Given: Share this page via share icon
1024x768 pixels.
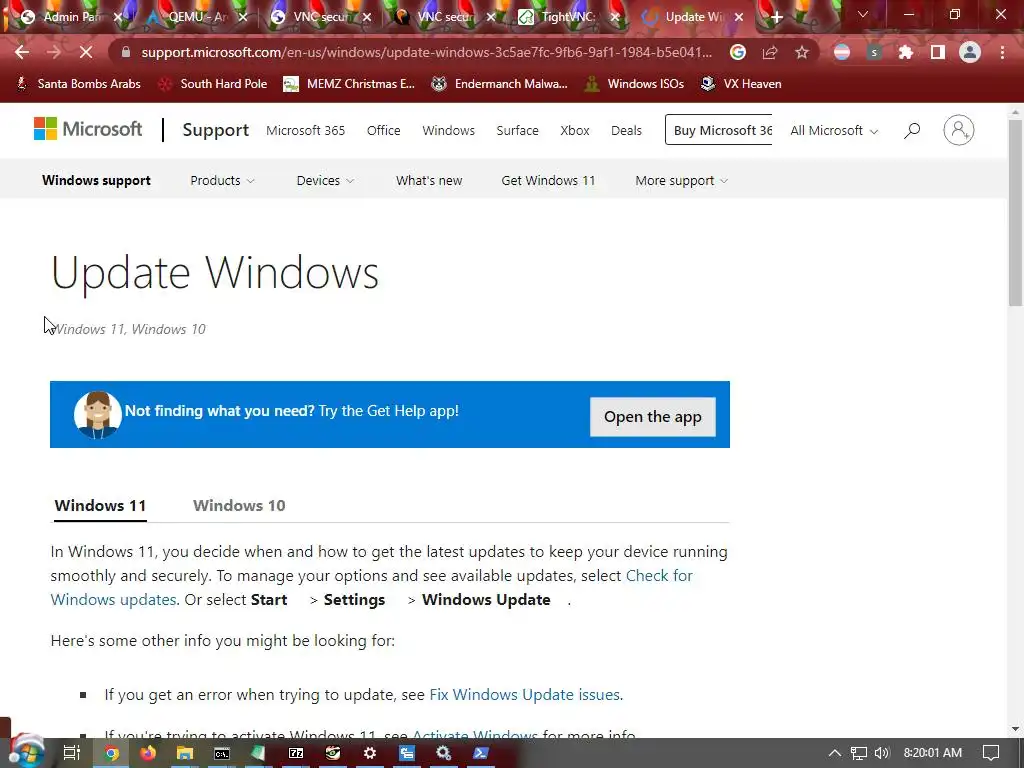Looking at the screenshot, I should point(770,52).
